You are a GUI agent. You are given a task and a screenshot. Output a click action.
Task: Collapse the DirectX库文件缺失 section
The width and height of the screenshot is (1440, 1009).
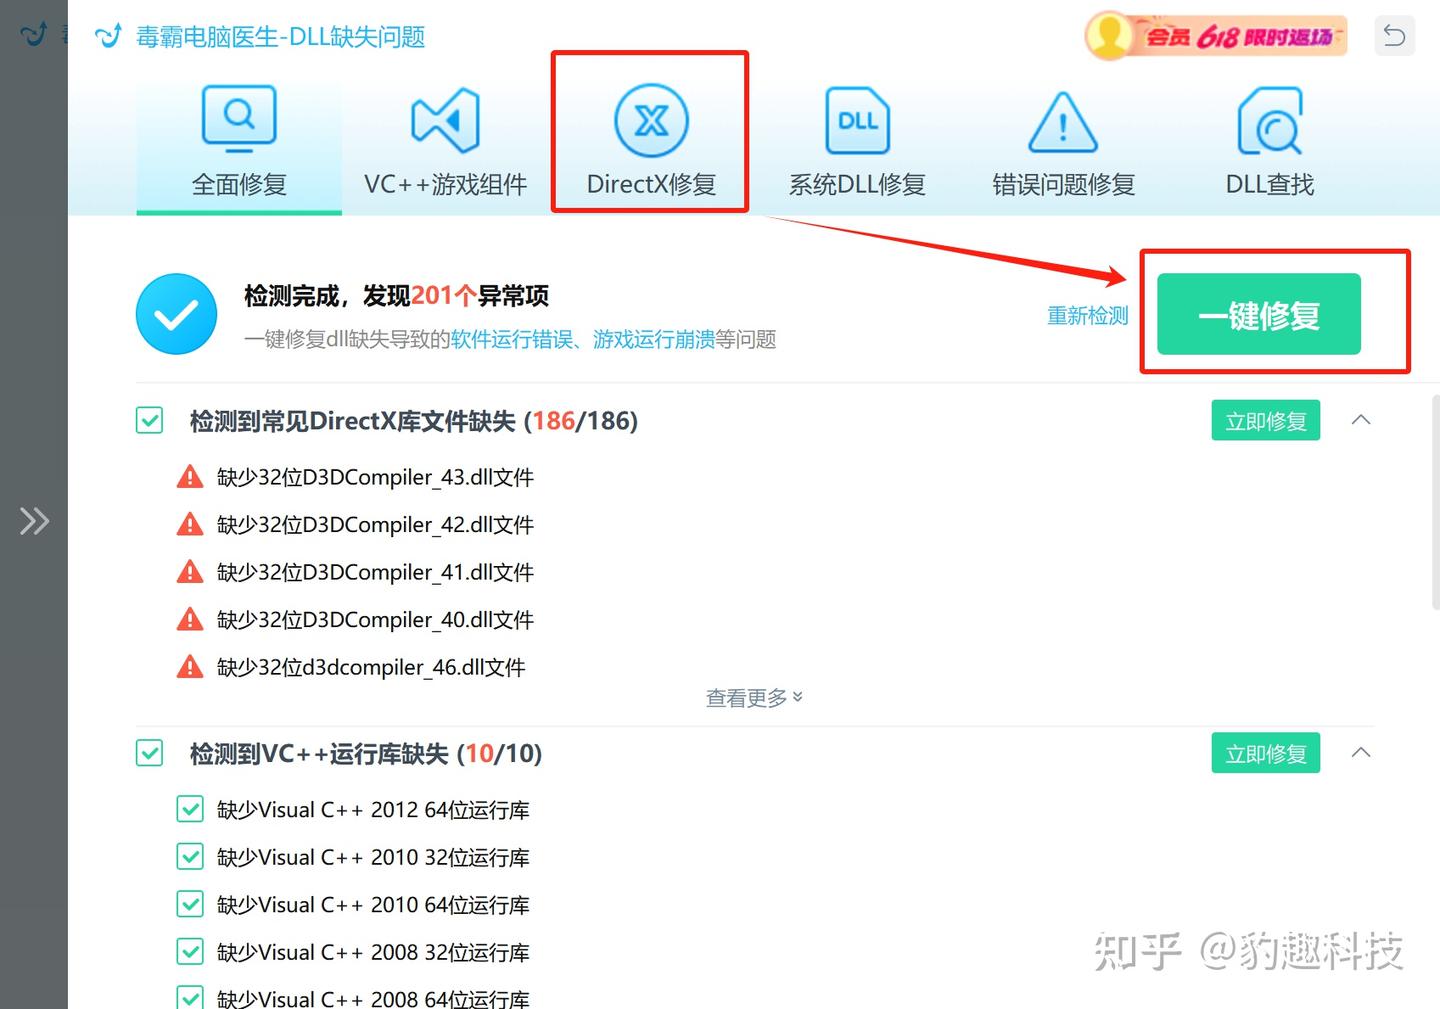1361,420
